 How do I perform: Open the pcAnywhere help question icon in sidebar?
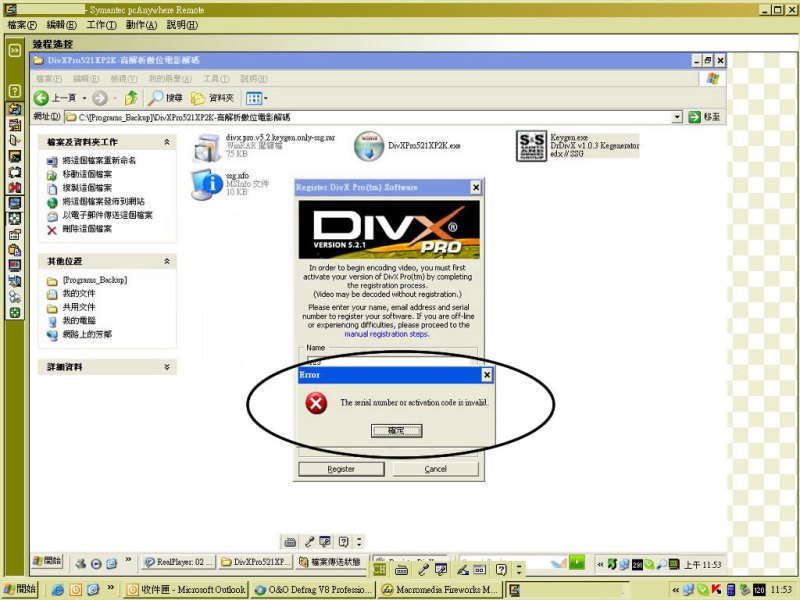[15, 91]
